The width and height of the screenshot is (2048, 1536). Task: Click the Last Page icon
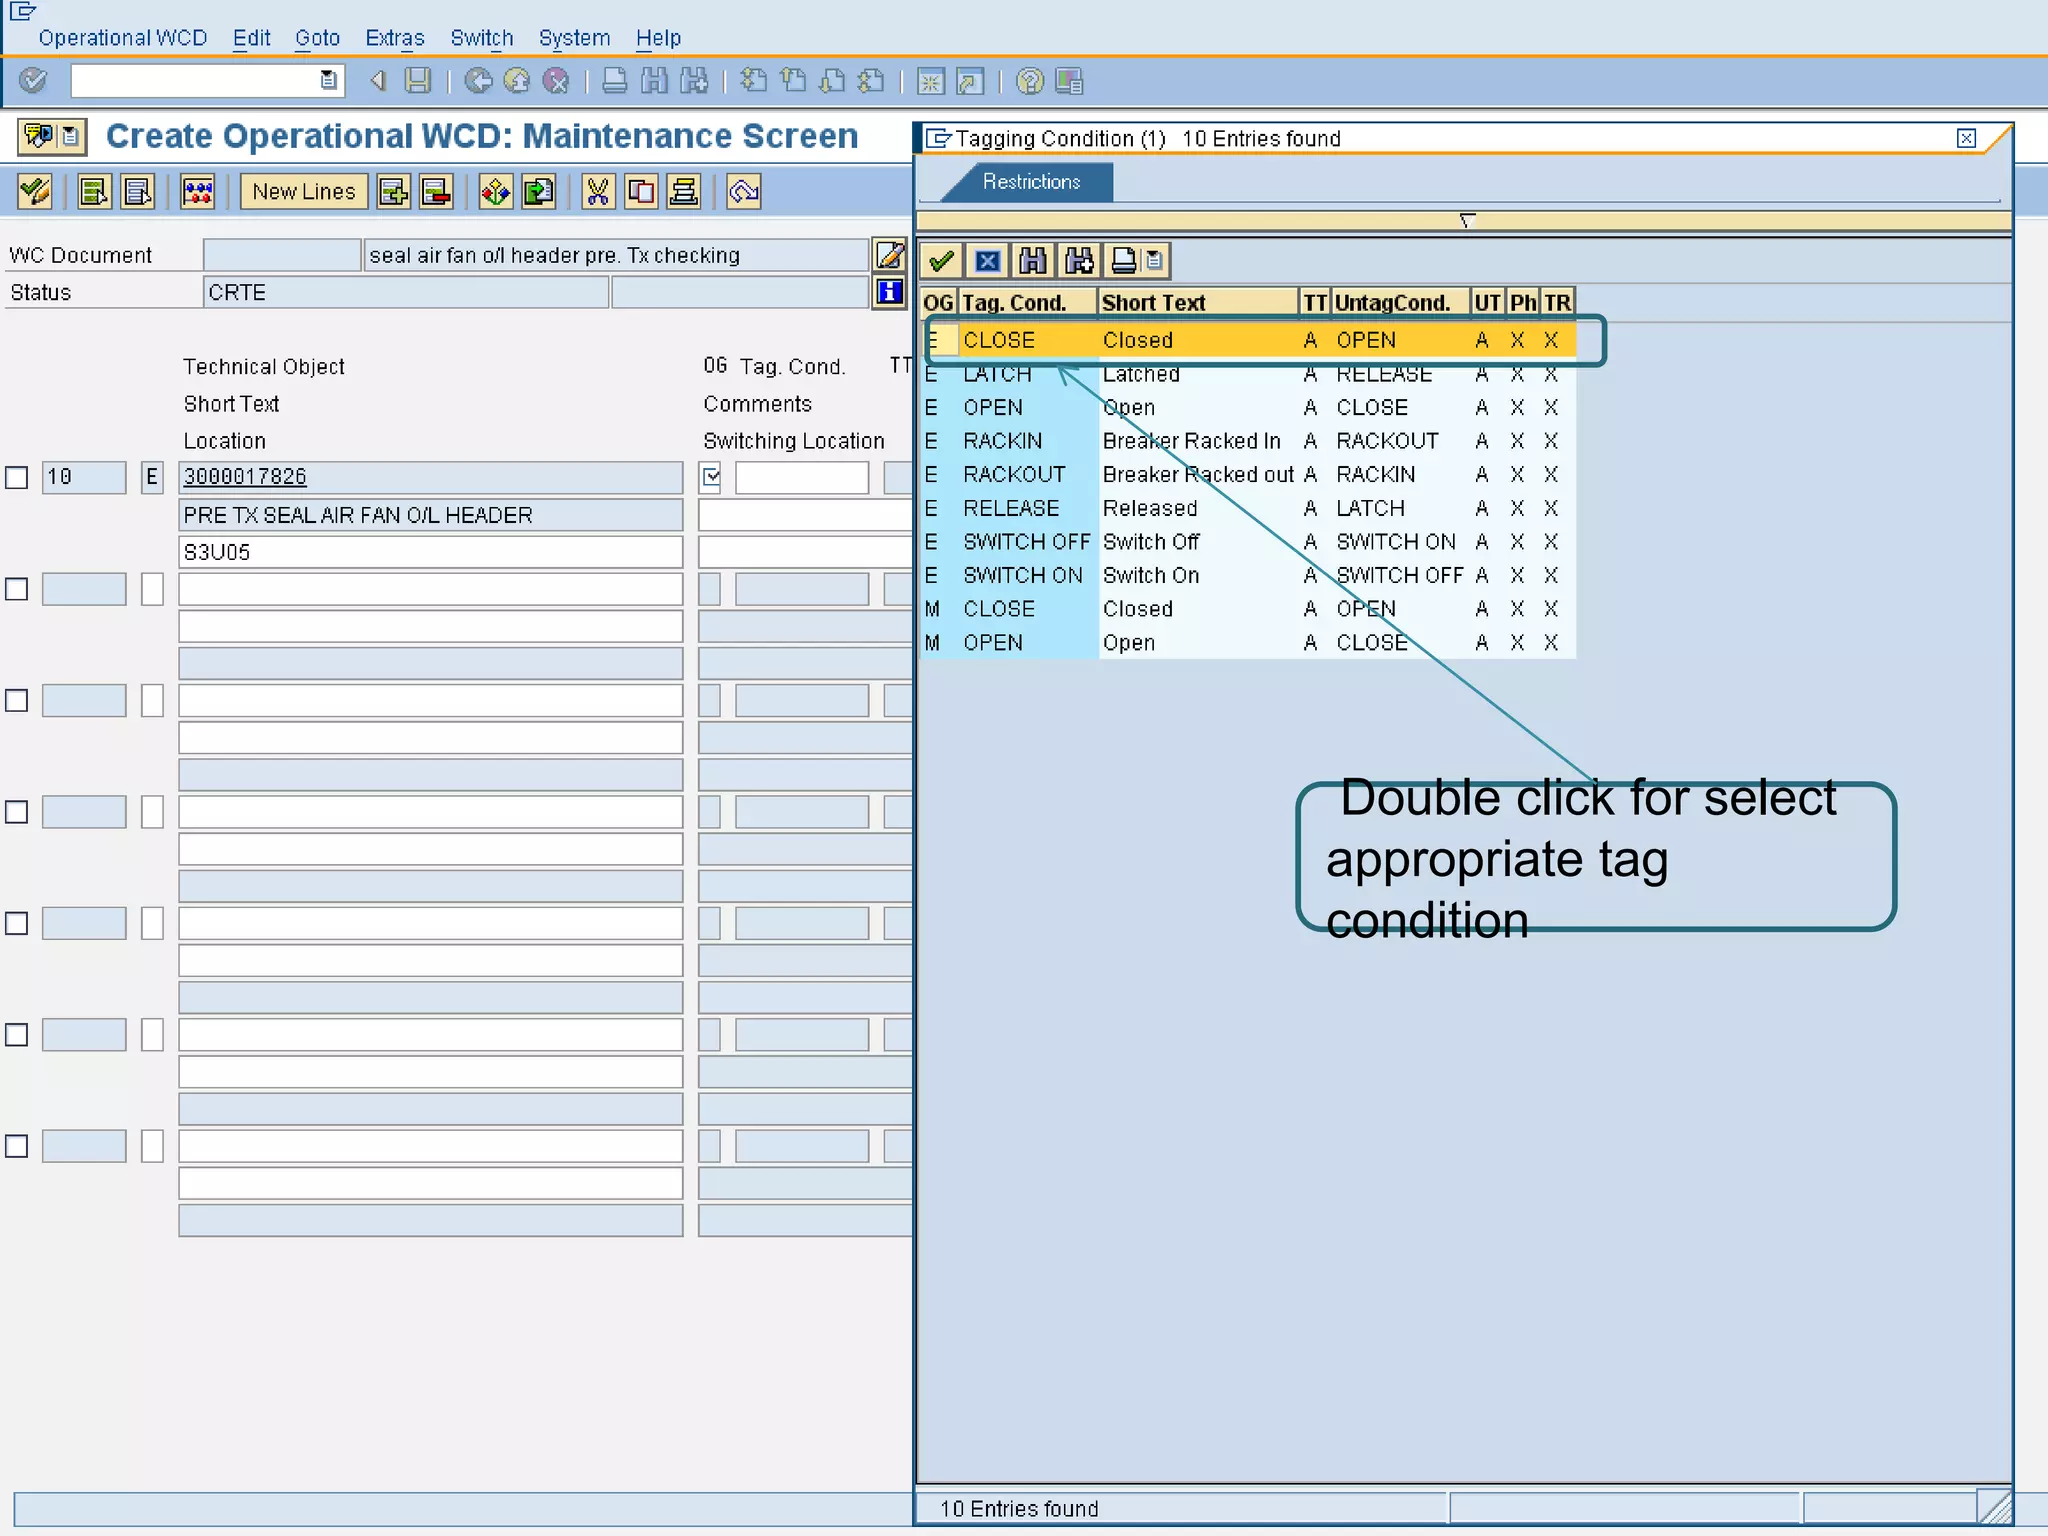tap(871, 81)
